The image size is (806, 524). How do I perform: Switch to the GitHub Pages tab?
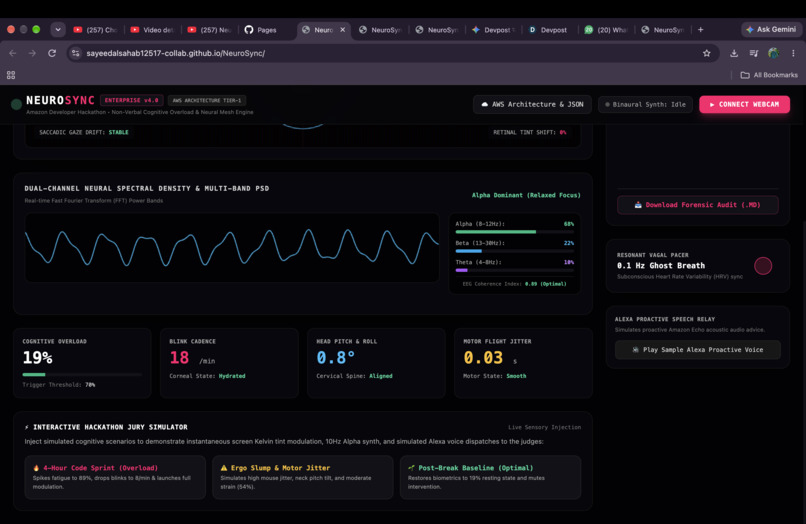[261, 30]
